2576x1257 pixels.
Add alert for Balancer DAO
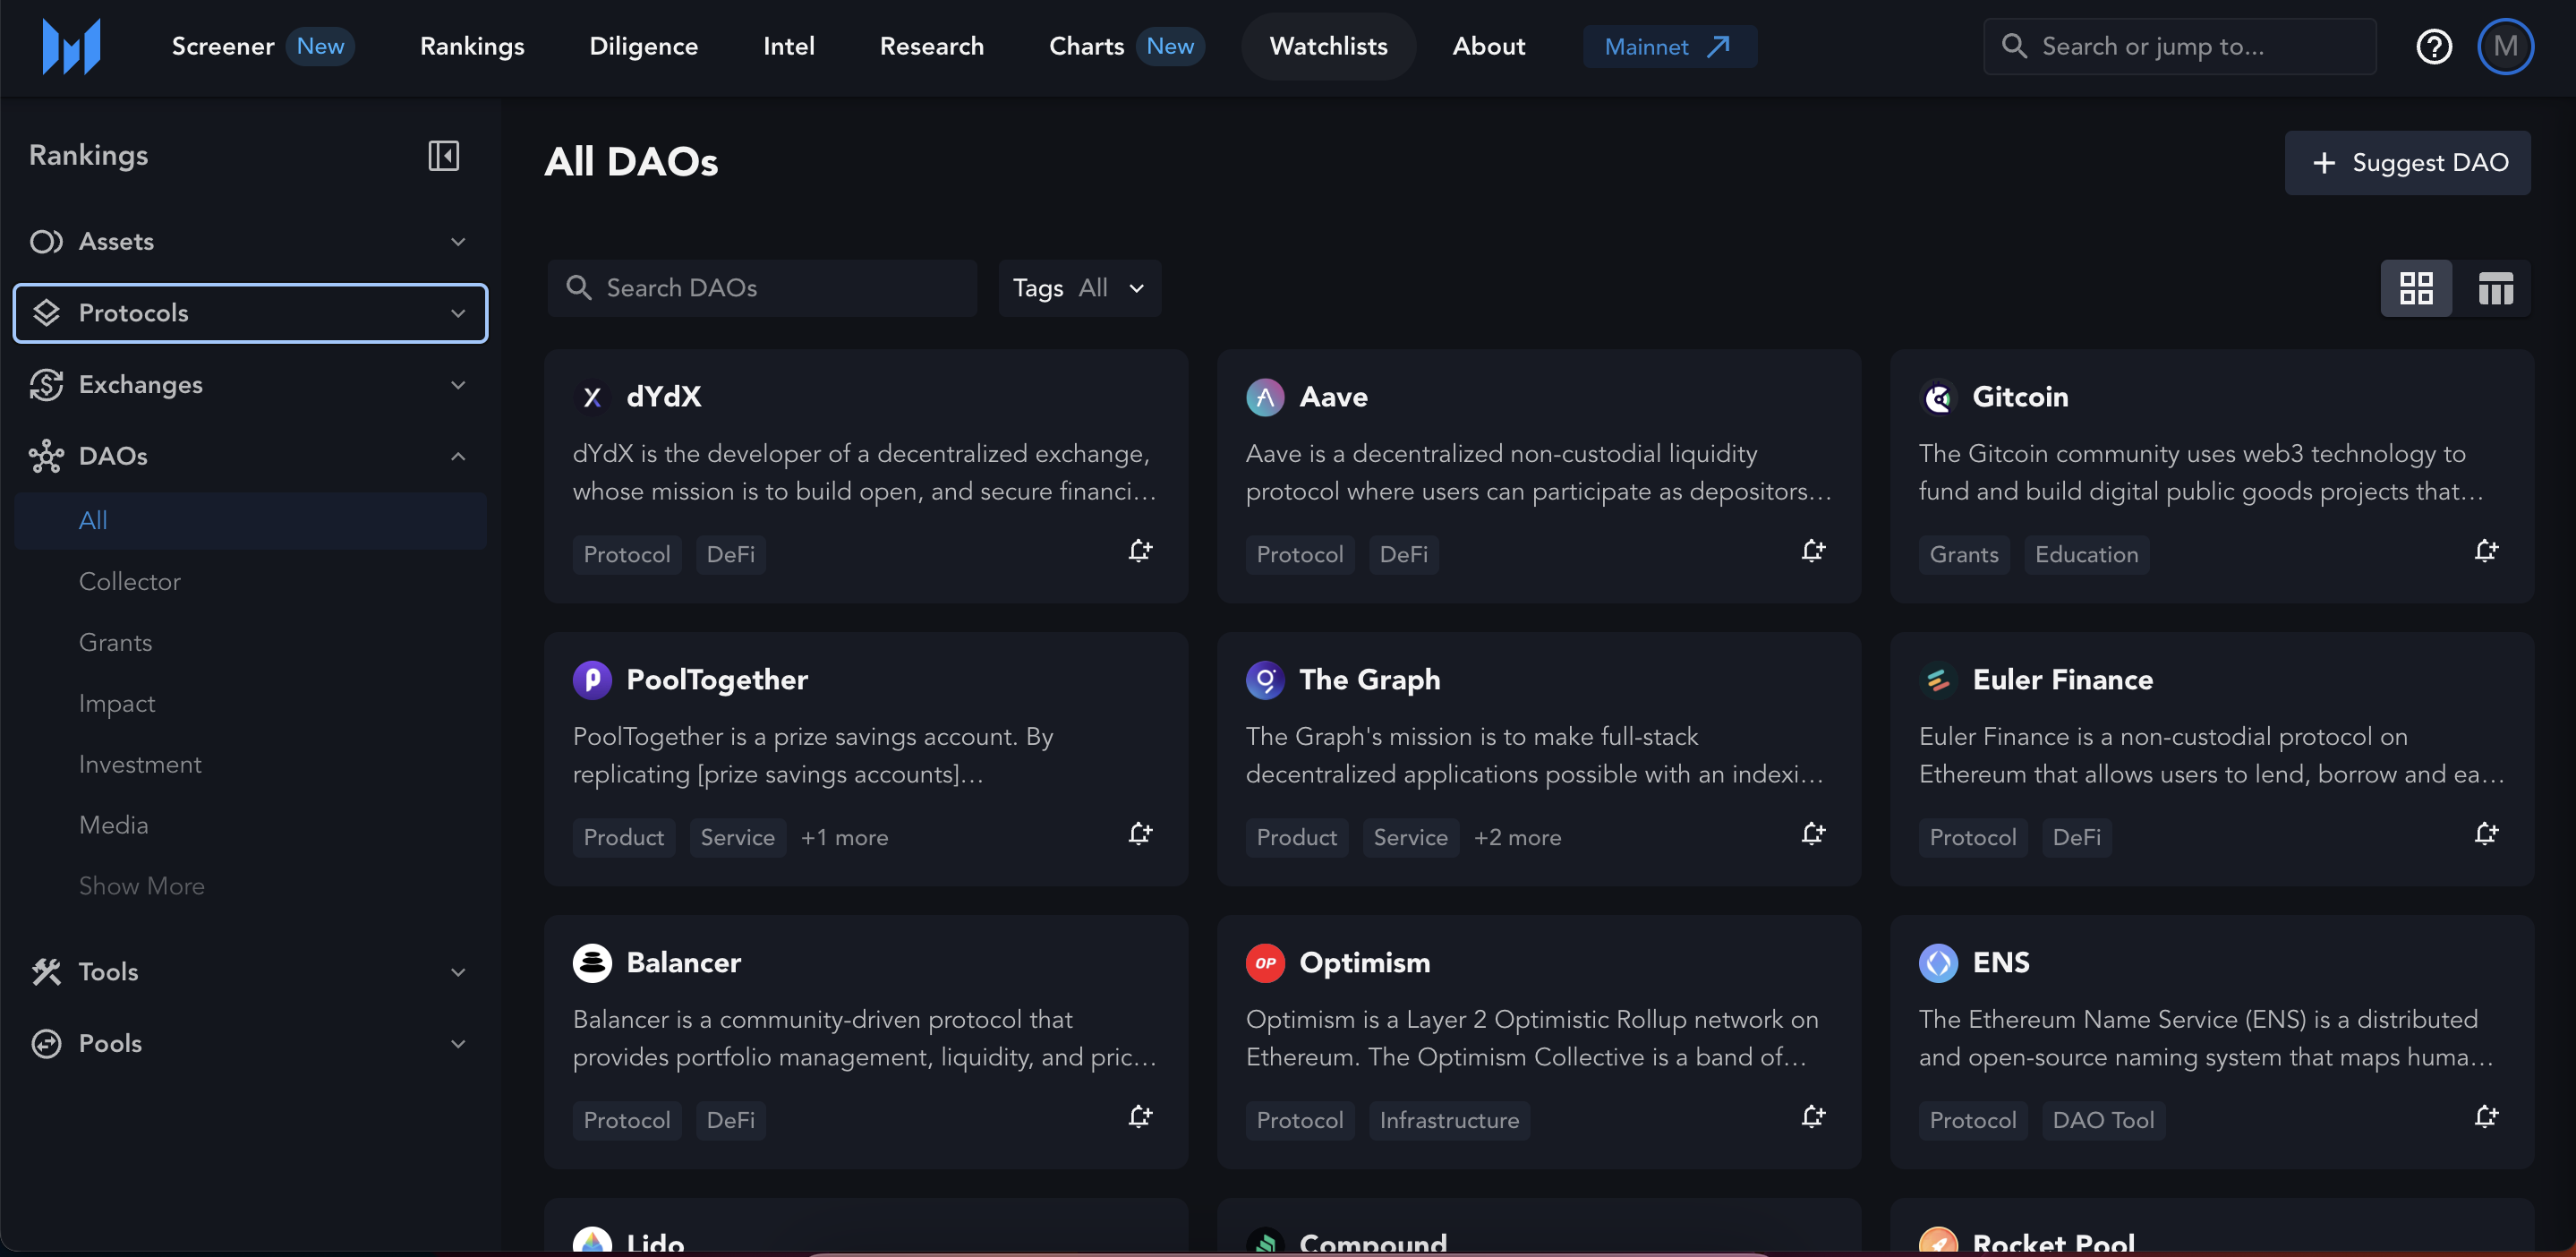(x=1140, y=1117)
